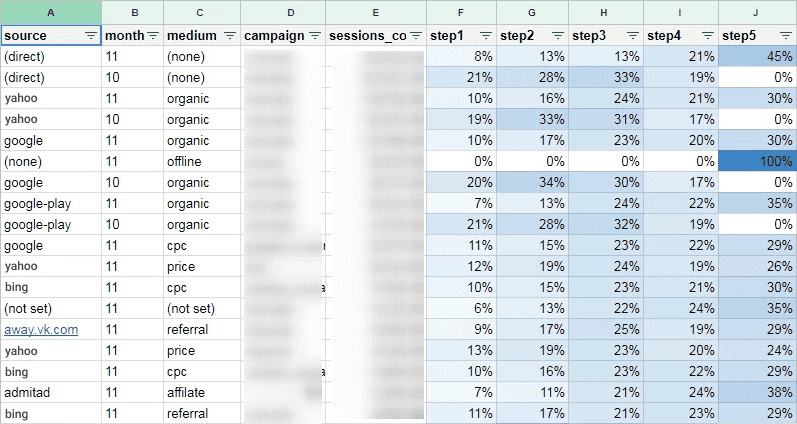Click the admitad source cell

tap(51, 392)
